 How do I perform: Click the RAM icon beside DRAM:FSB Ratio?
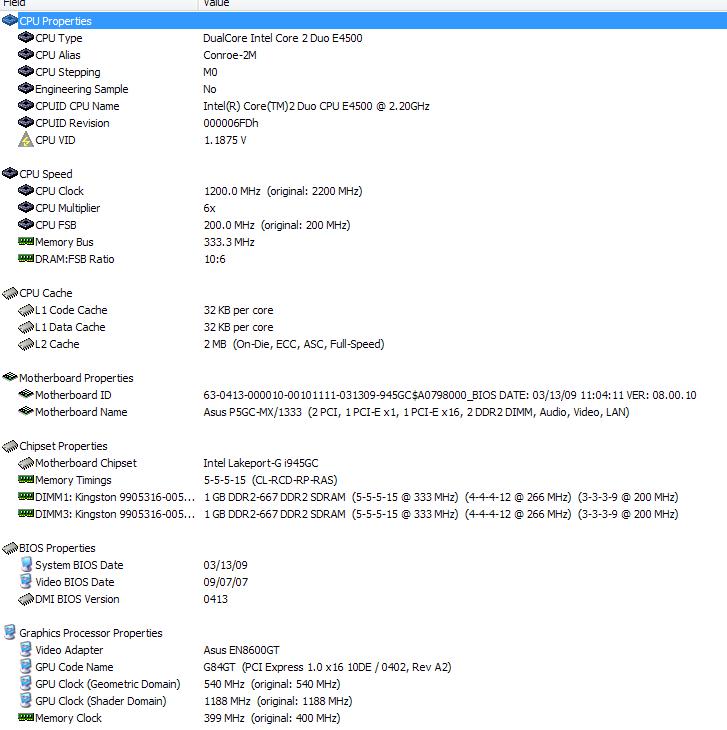[26, 258]
